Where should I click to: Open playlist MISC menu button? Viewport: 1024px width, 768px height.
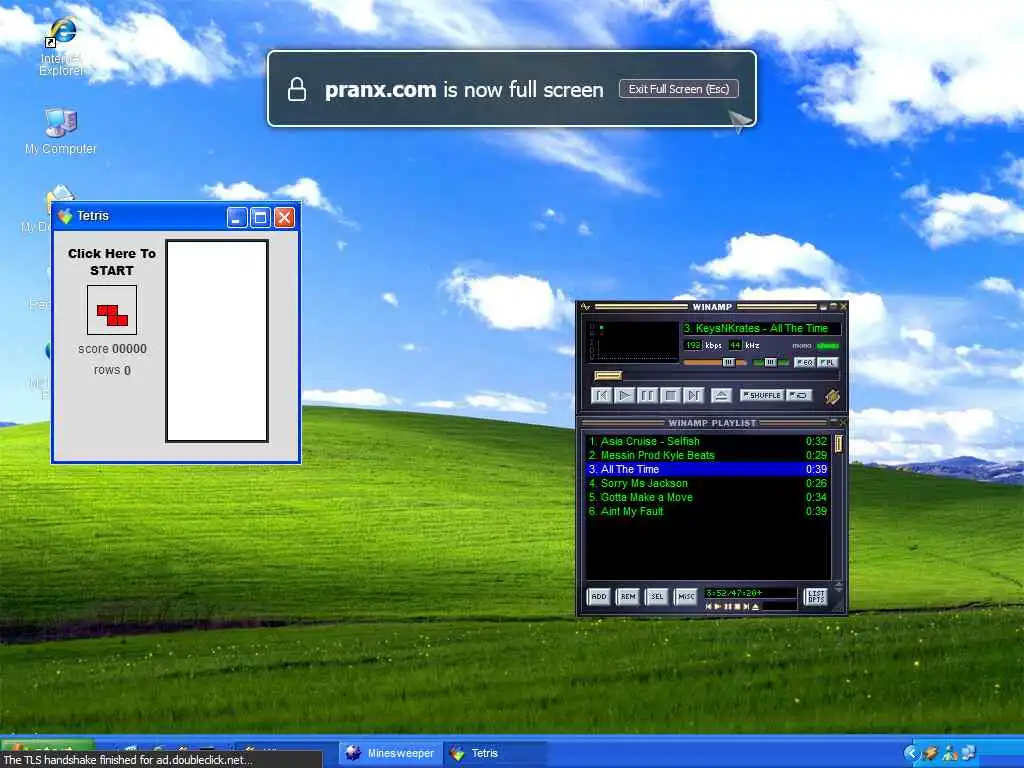686,596
